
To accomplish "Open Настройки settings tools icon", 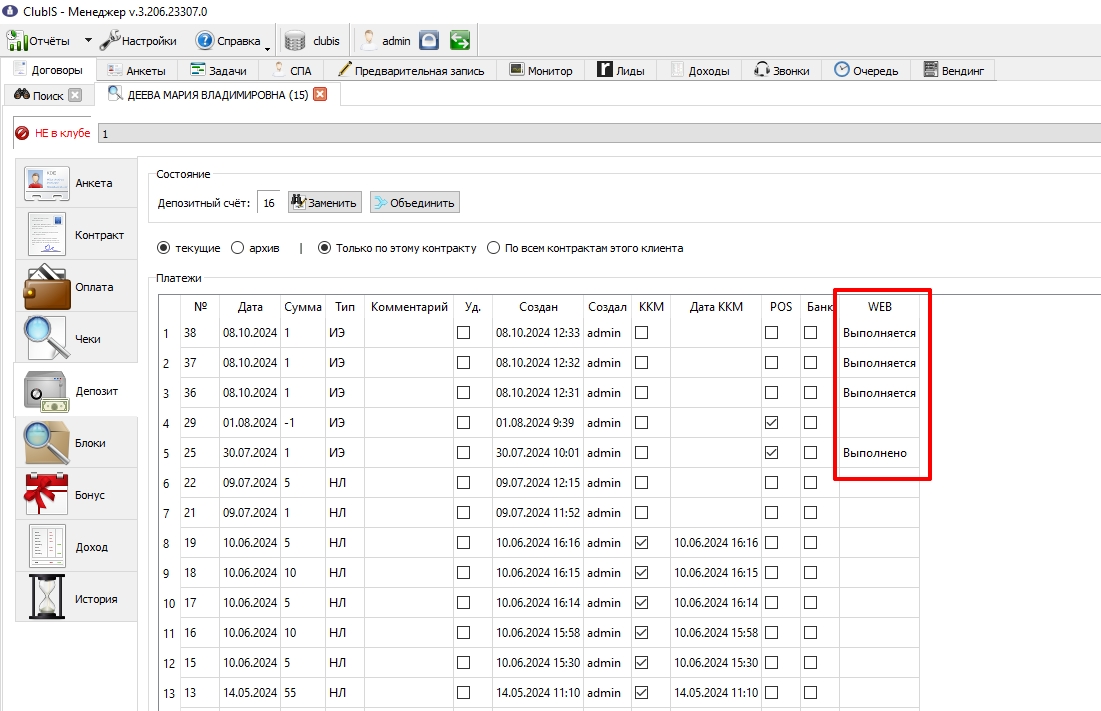I will 110,41.
